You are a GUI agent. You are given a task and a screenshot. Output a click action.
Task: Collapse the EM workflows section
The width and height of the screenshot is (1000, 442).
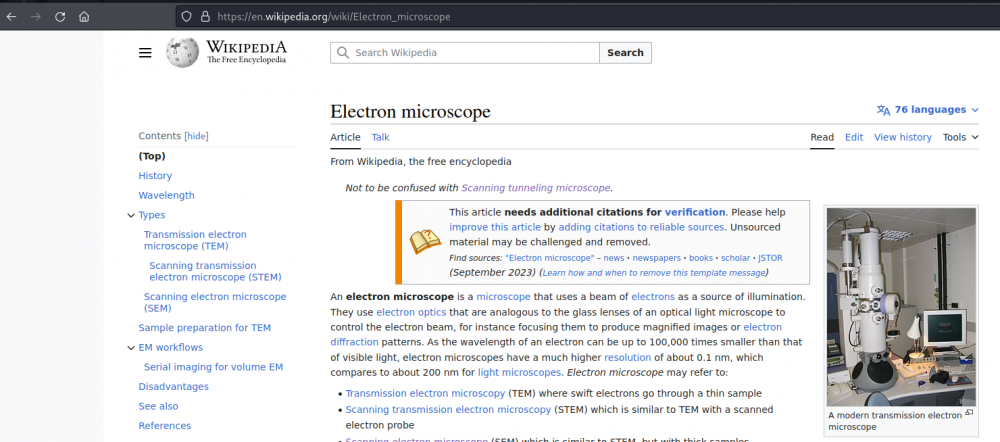coord(131,348)
